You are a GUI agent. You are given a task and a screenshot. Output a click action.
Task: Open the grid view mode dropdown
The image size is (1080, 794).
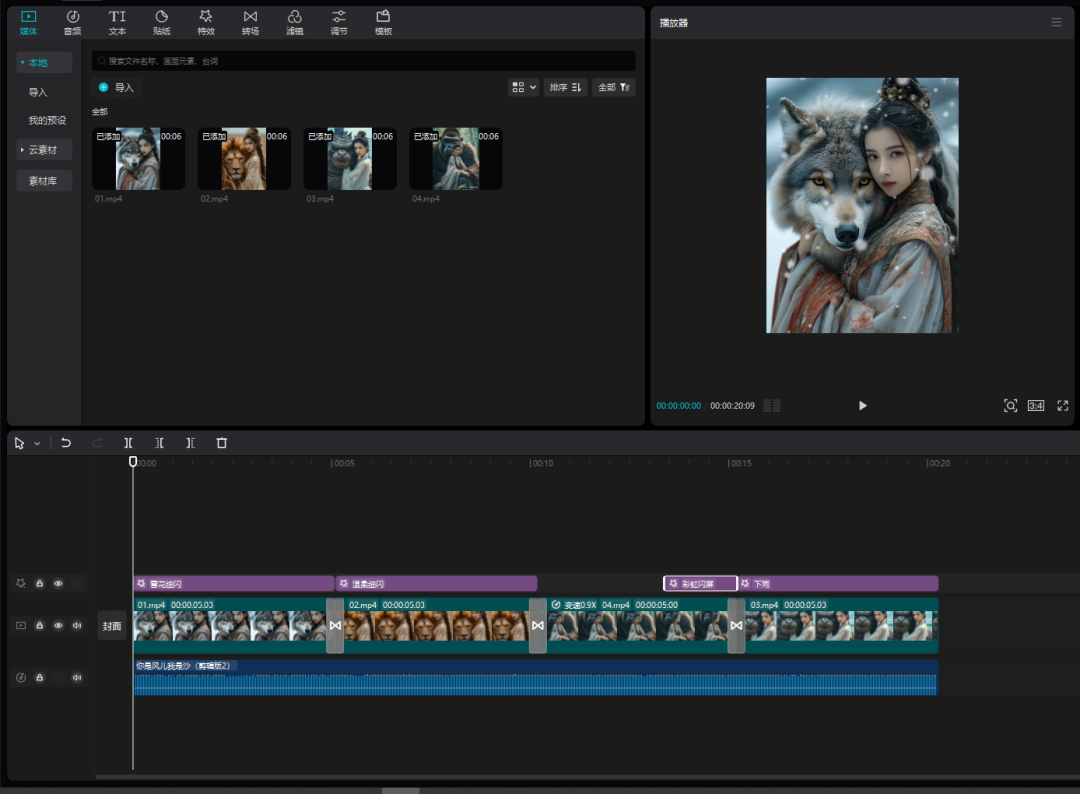523,87
